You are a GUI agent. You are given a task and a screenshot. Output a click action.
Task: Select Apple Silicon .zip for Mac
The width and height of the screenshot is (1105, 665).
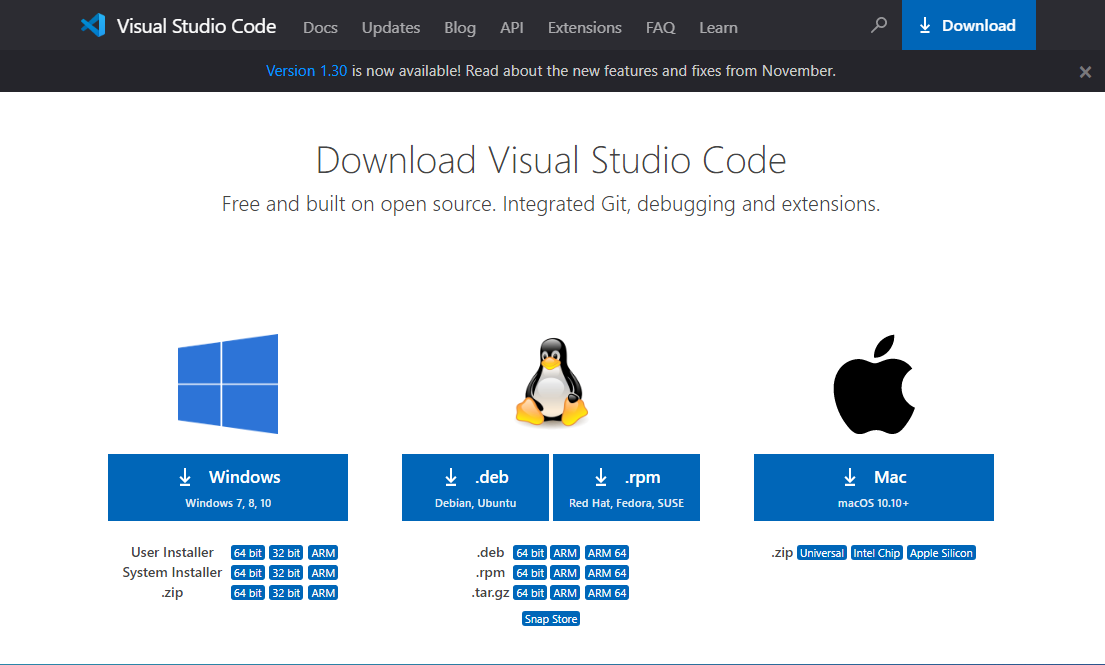point(941,553)
